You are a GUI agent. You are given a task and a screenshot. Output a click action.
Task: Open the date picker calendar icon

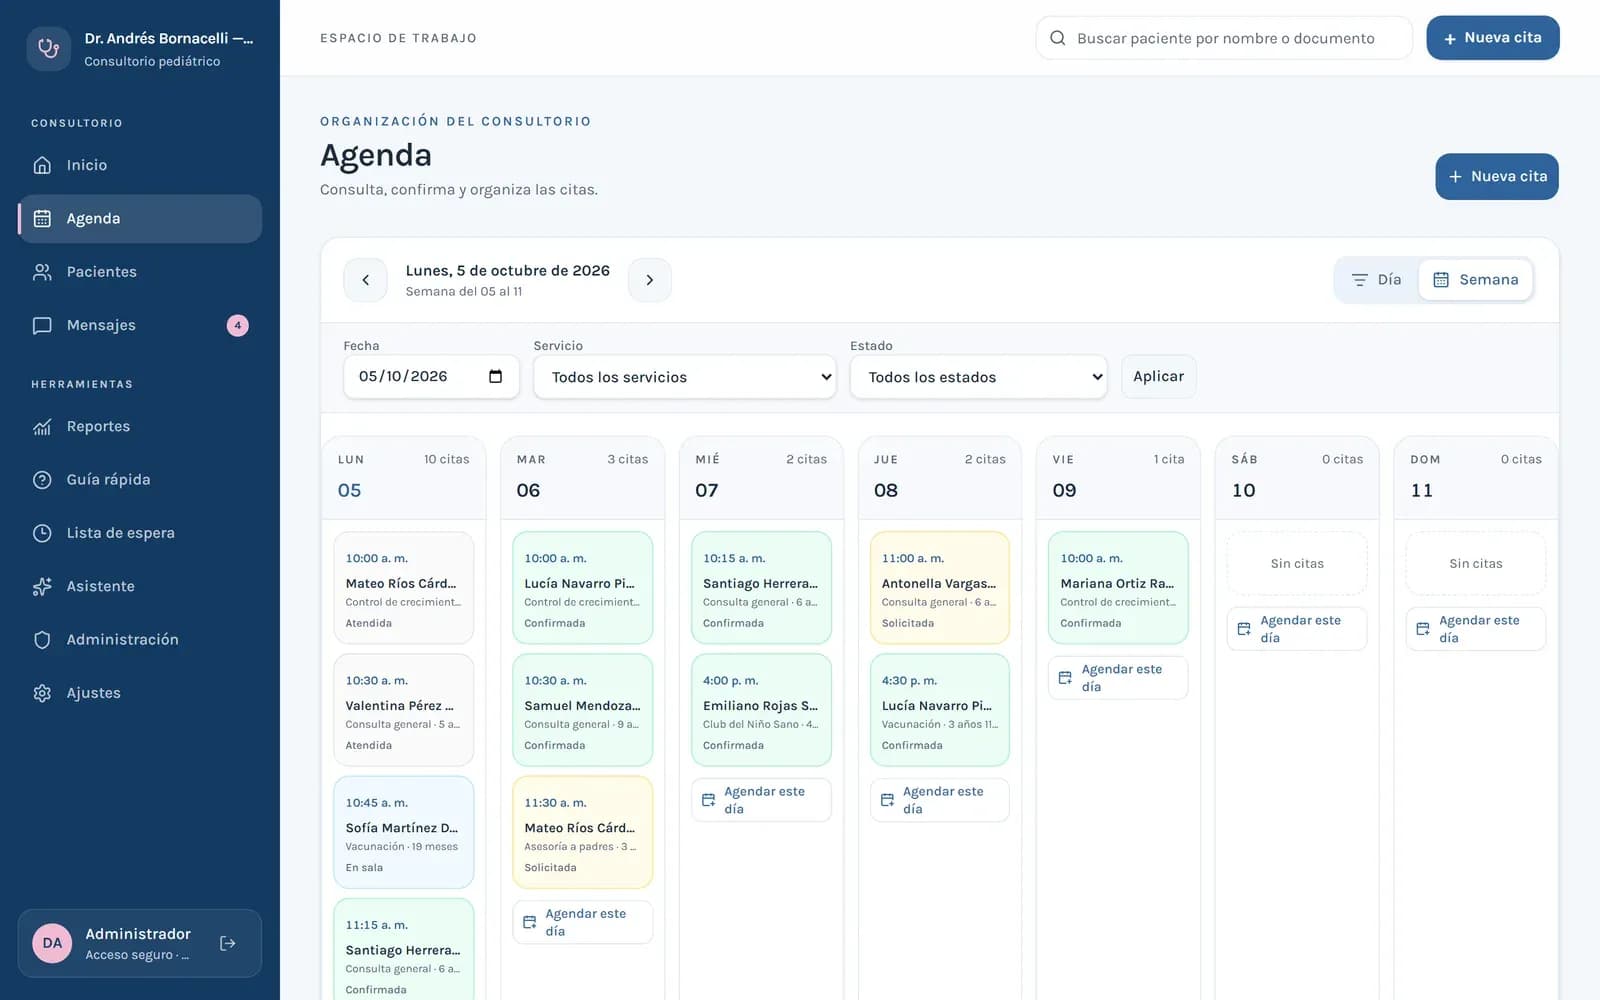coord(495,376)
